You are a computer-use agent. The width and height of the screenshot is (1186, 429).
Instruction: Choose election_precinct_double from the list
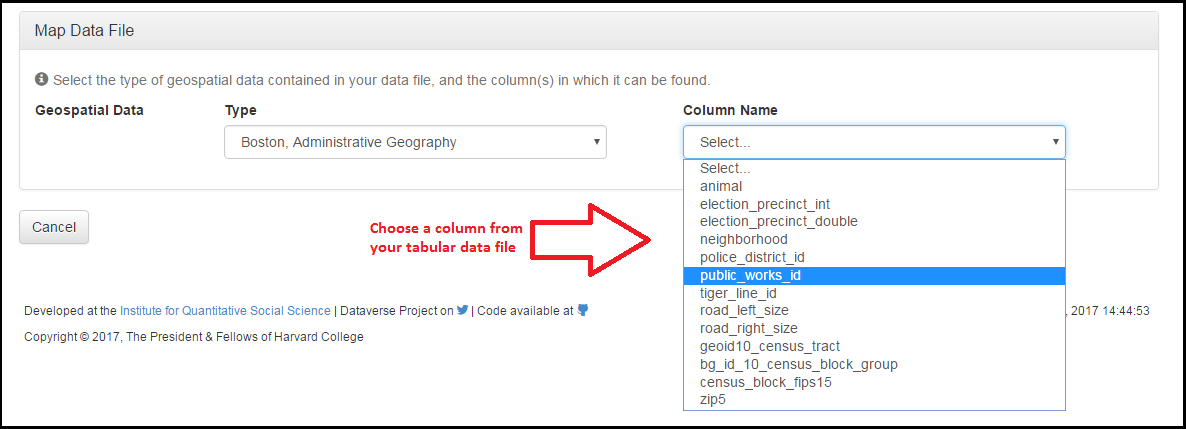(874, 222)
